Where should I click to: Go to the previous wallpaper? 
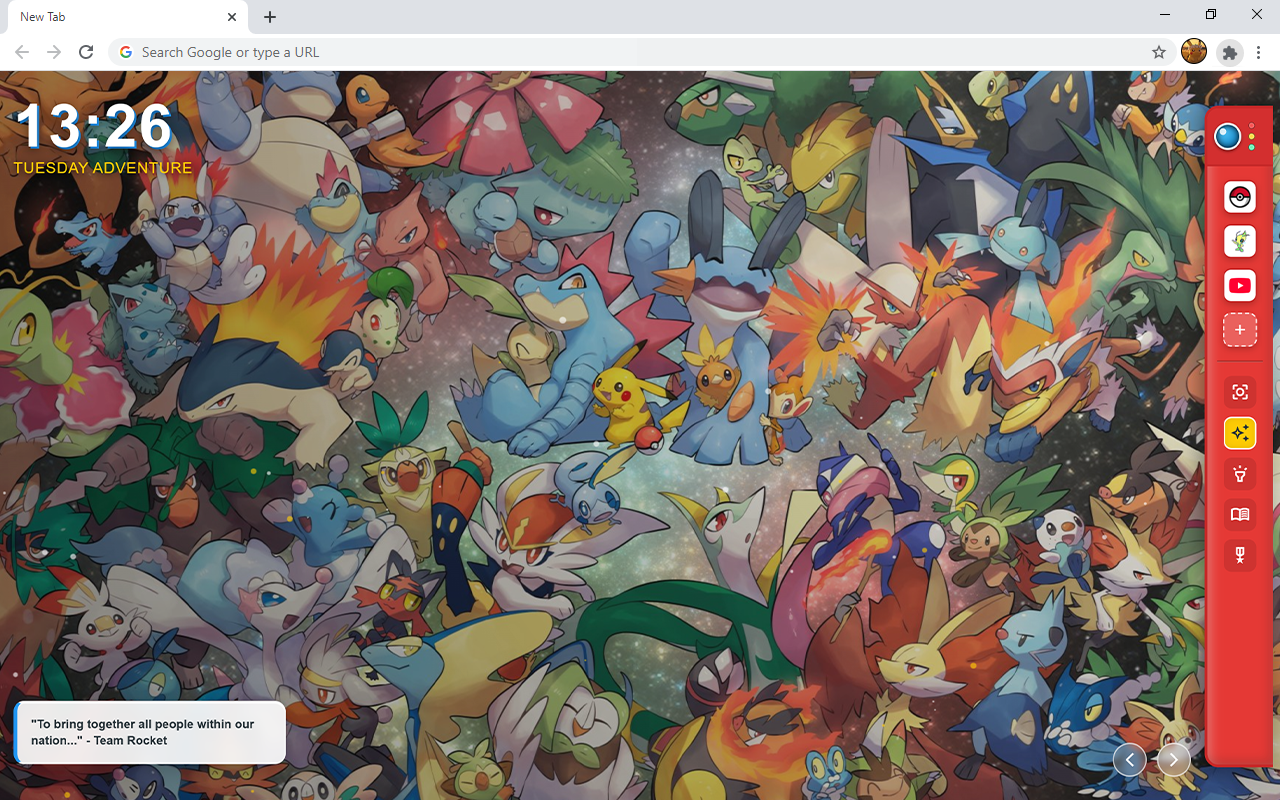(x=1129, y=760)
